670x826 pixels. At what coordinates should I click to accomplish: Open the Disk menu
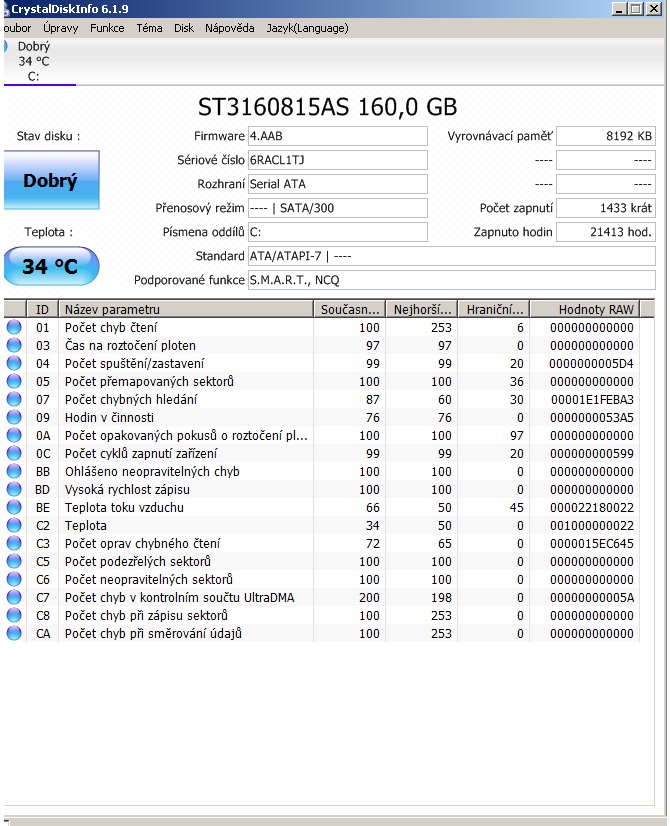point(184,28)
